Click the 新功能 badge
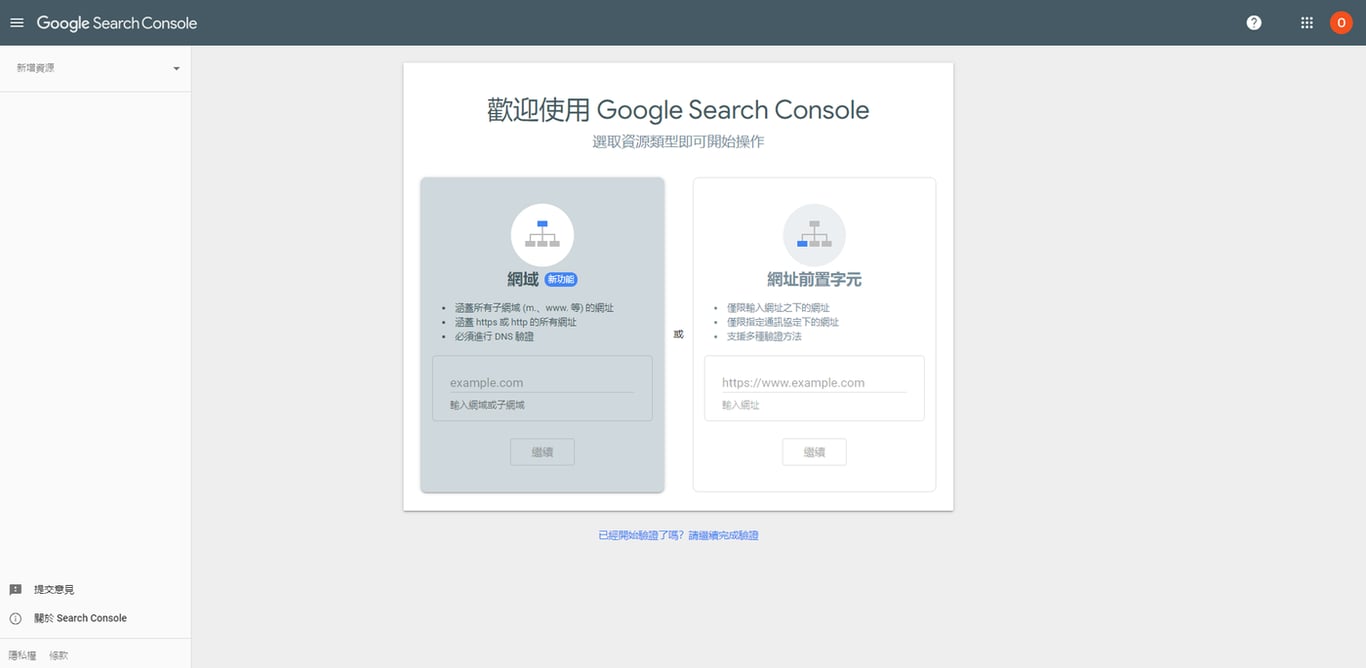1366x668 pixels. point(561,280)
